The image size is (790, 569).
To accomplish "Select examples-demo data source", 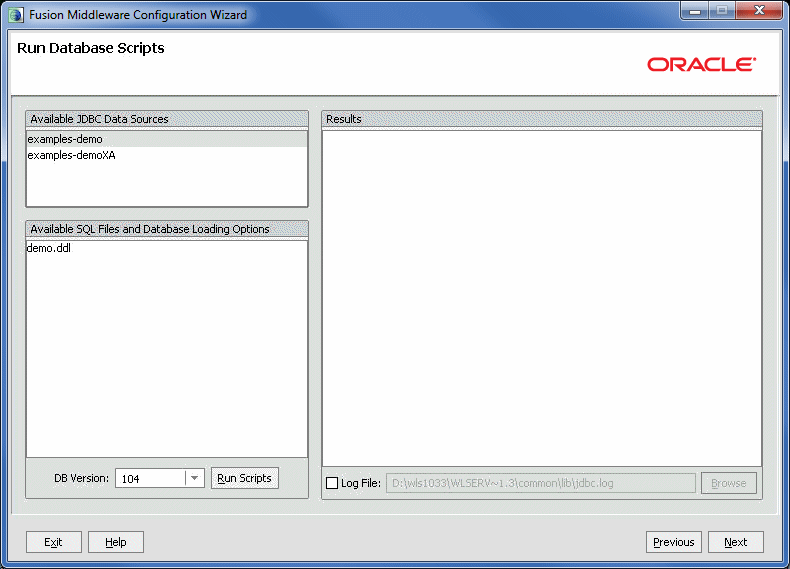I will pyautogui.click(x=167, y=139).
